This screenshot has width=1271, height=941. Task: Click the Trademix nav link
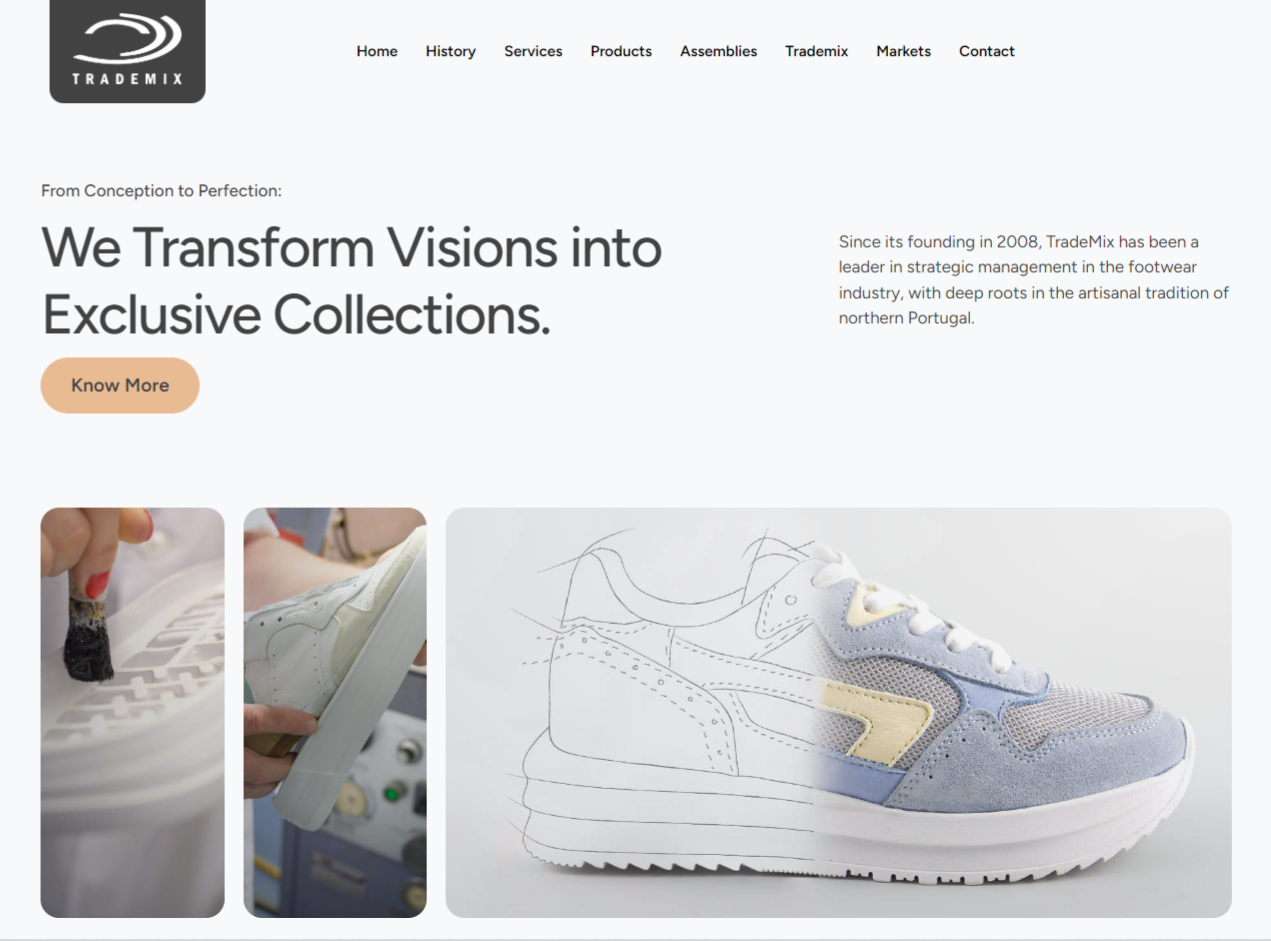(x=816, y=51)
